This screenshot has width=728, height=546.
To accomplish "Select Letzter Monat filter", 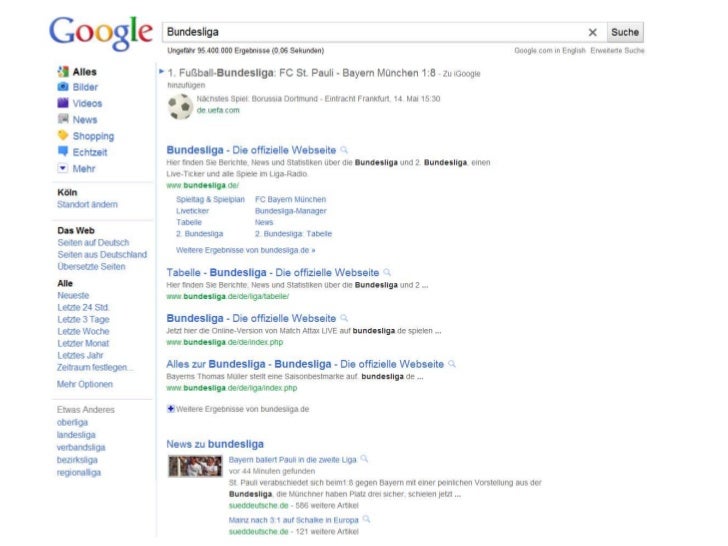I will (83, 343).
